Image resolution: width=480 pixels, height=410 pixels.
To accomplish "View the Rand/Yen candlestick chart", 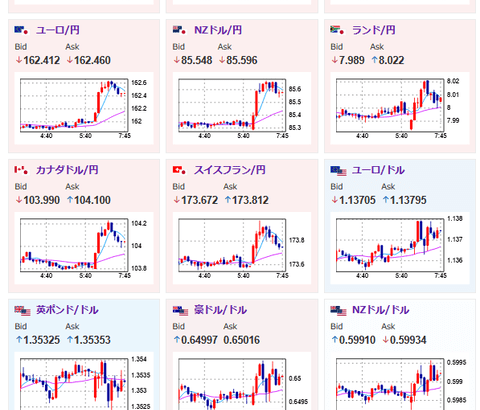I will tap(400, 108).
